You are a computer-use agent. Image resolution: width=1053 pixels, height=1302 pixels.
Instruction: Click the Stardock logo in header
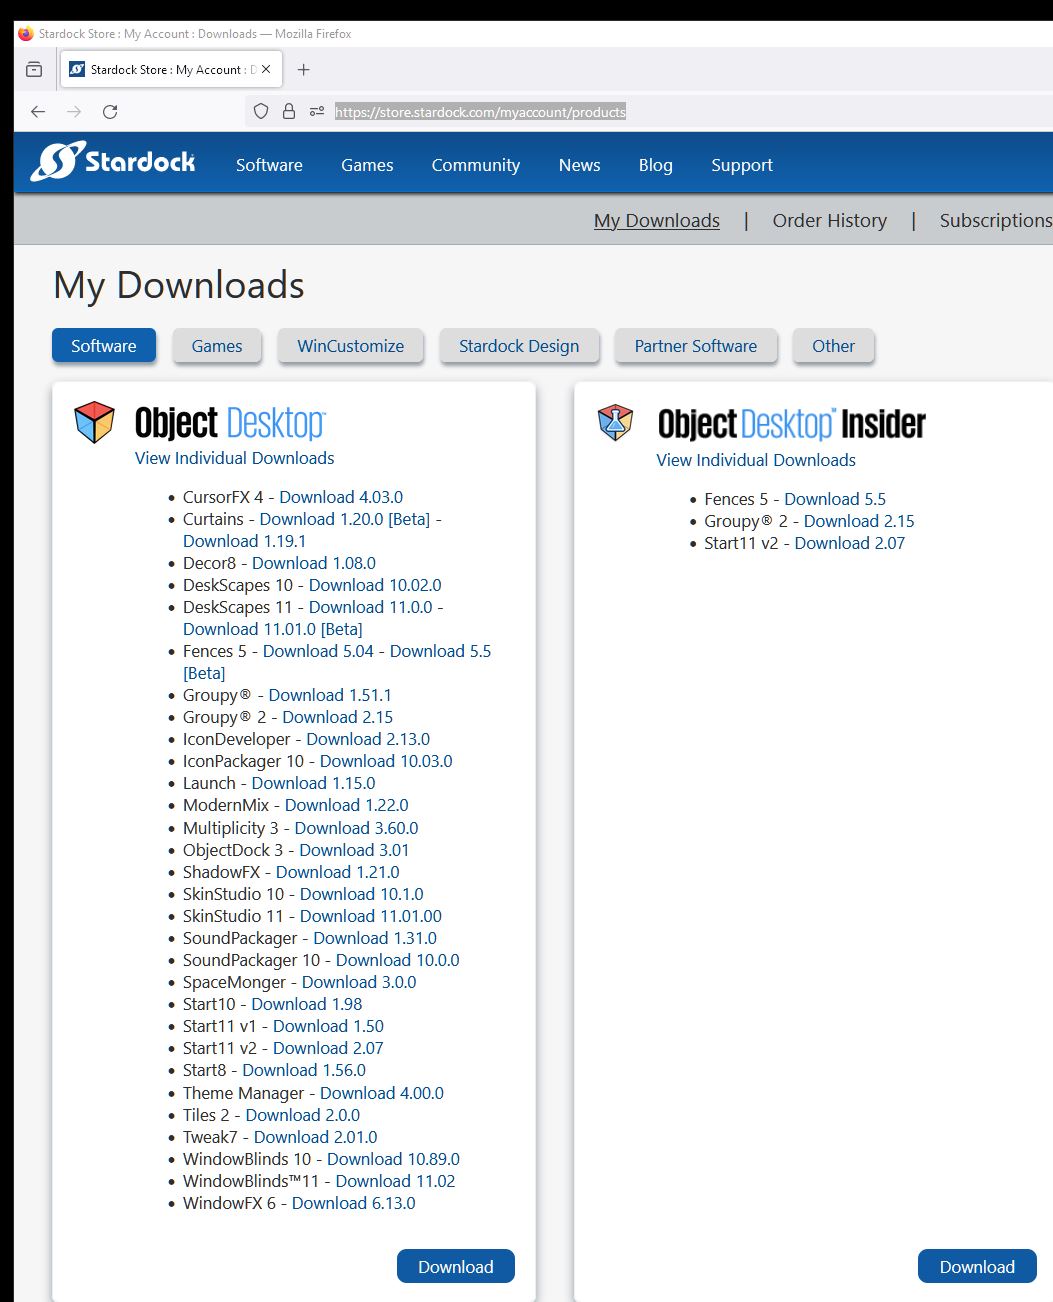[113, 162]
